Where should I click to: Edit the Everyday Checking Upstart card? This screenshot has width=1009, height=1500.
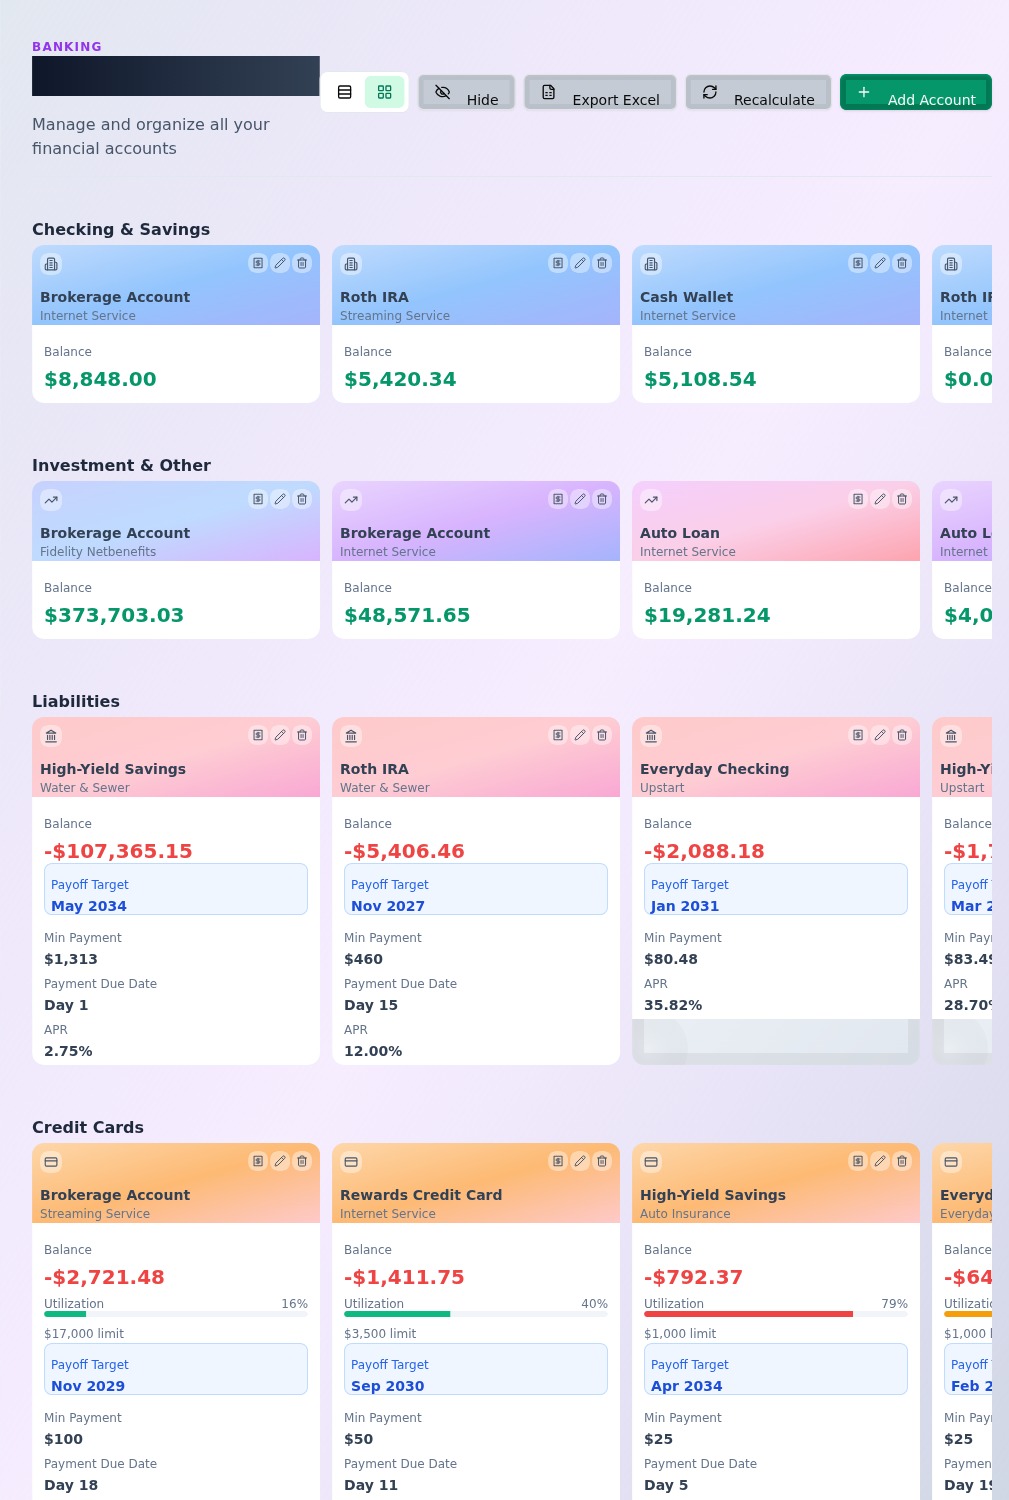[x=880, y=735]
